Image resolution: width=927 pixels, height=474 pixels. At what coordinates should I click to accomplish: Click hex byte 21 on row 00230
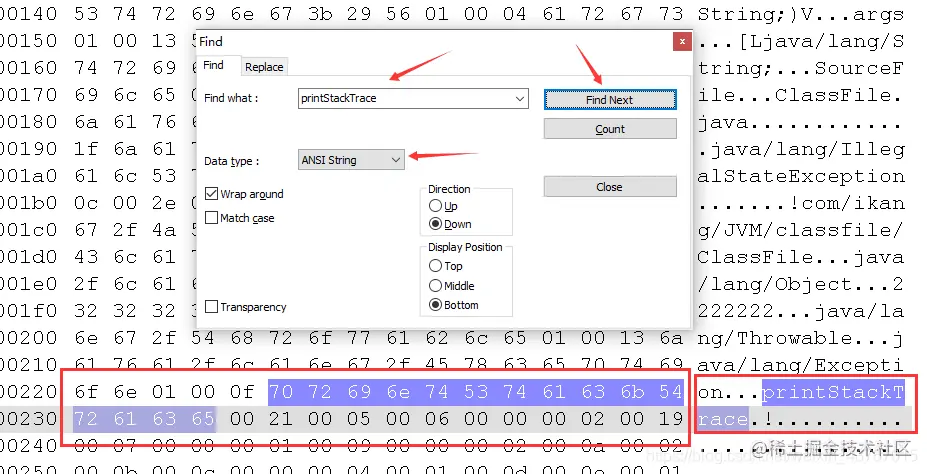coord(281,419)
